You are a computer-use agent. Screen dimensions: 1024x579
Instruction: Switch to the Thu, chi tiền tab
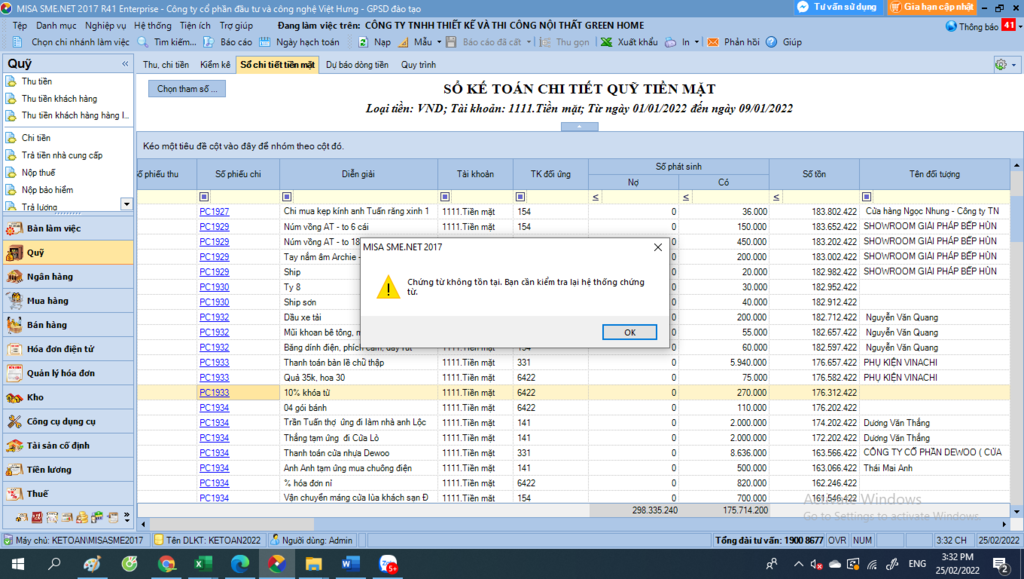click(x=166, y=65)
